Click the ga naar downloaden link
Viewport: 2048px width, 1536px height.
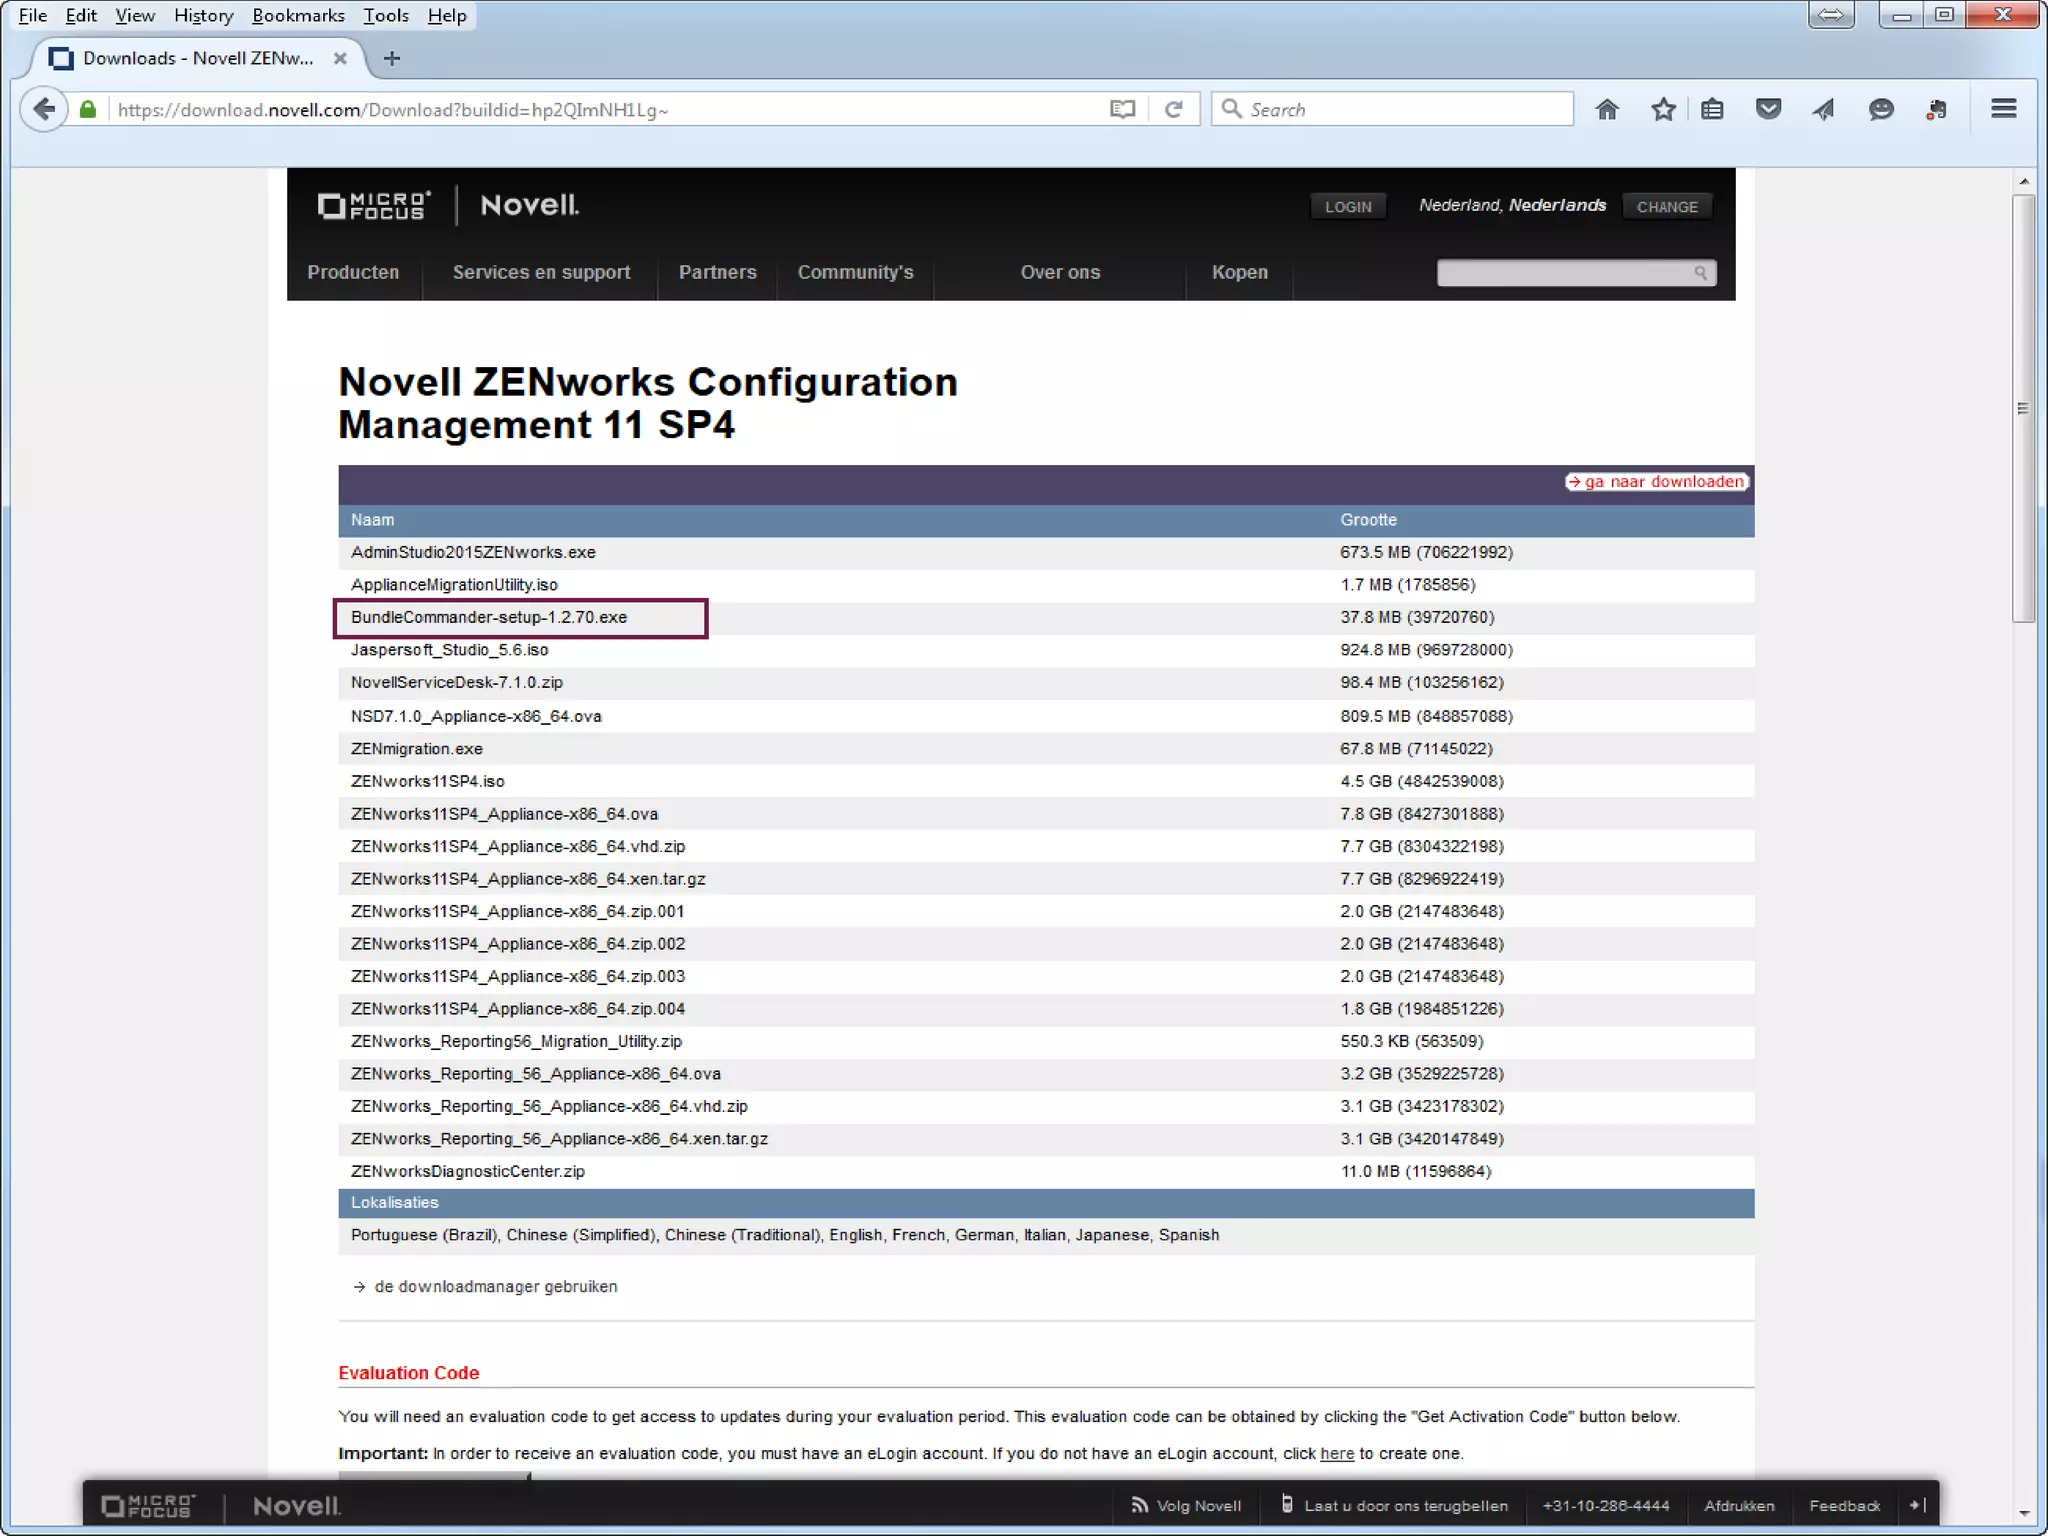coord(1657,482)
